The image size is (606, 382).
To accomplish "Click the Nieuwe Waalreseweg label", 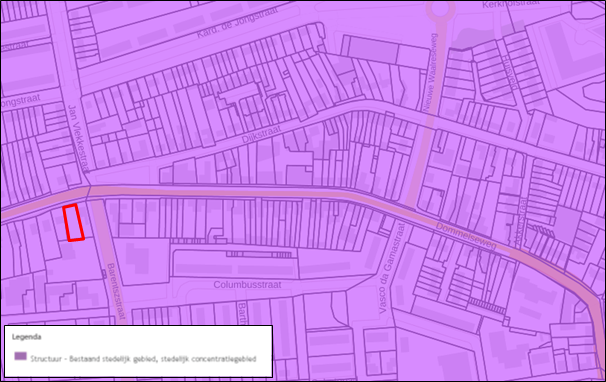I will pyautogui.click(x=430, y=73).
